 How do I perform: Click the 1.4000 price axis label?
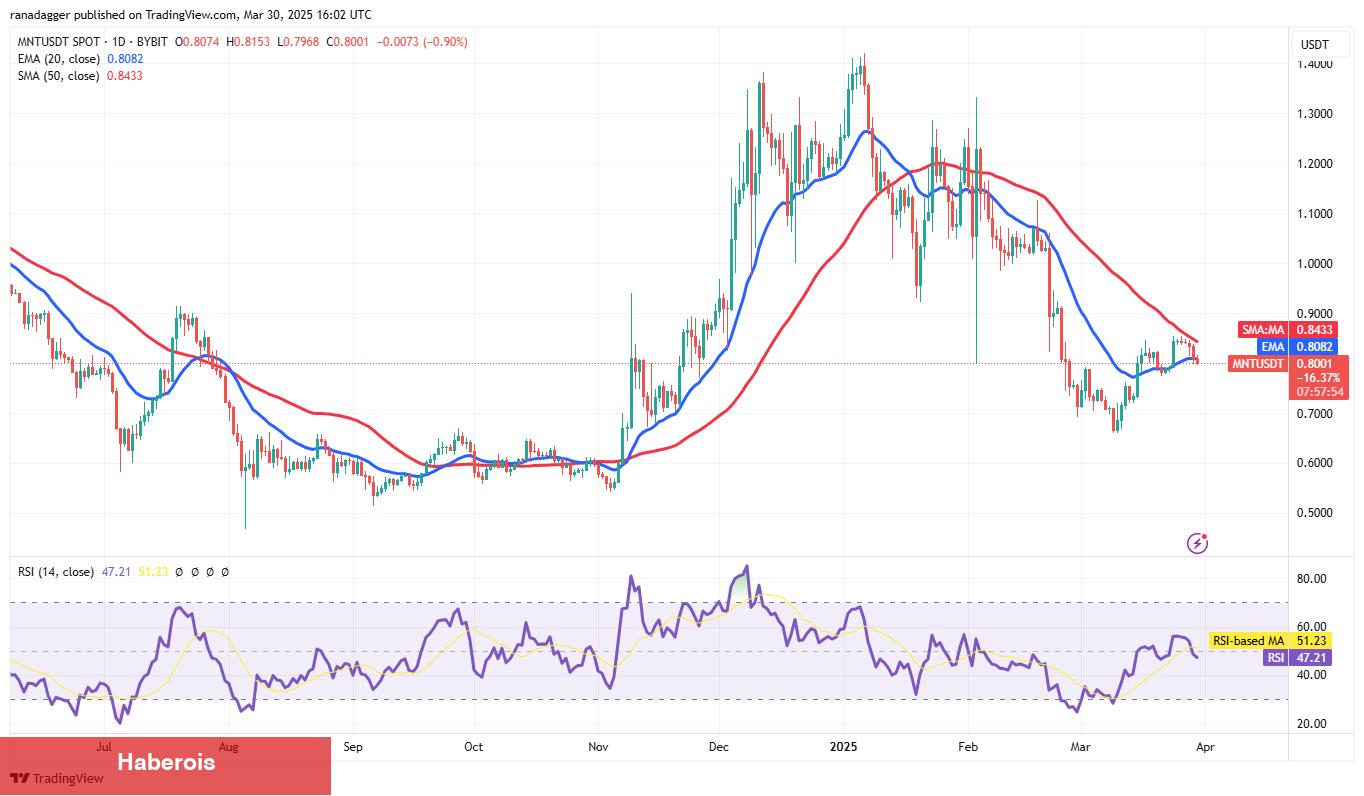[x=1316, y=64]
